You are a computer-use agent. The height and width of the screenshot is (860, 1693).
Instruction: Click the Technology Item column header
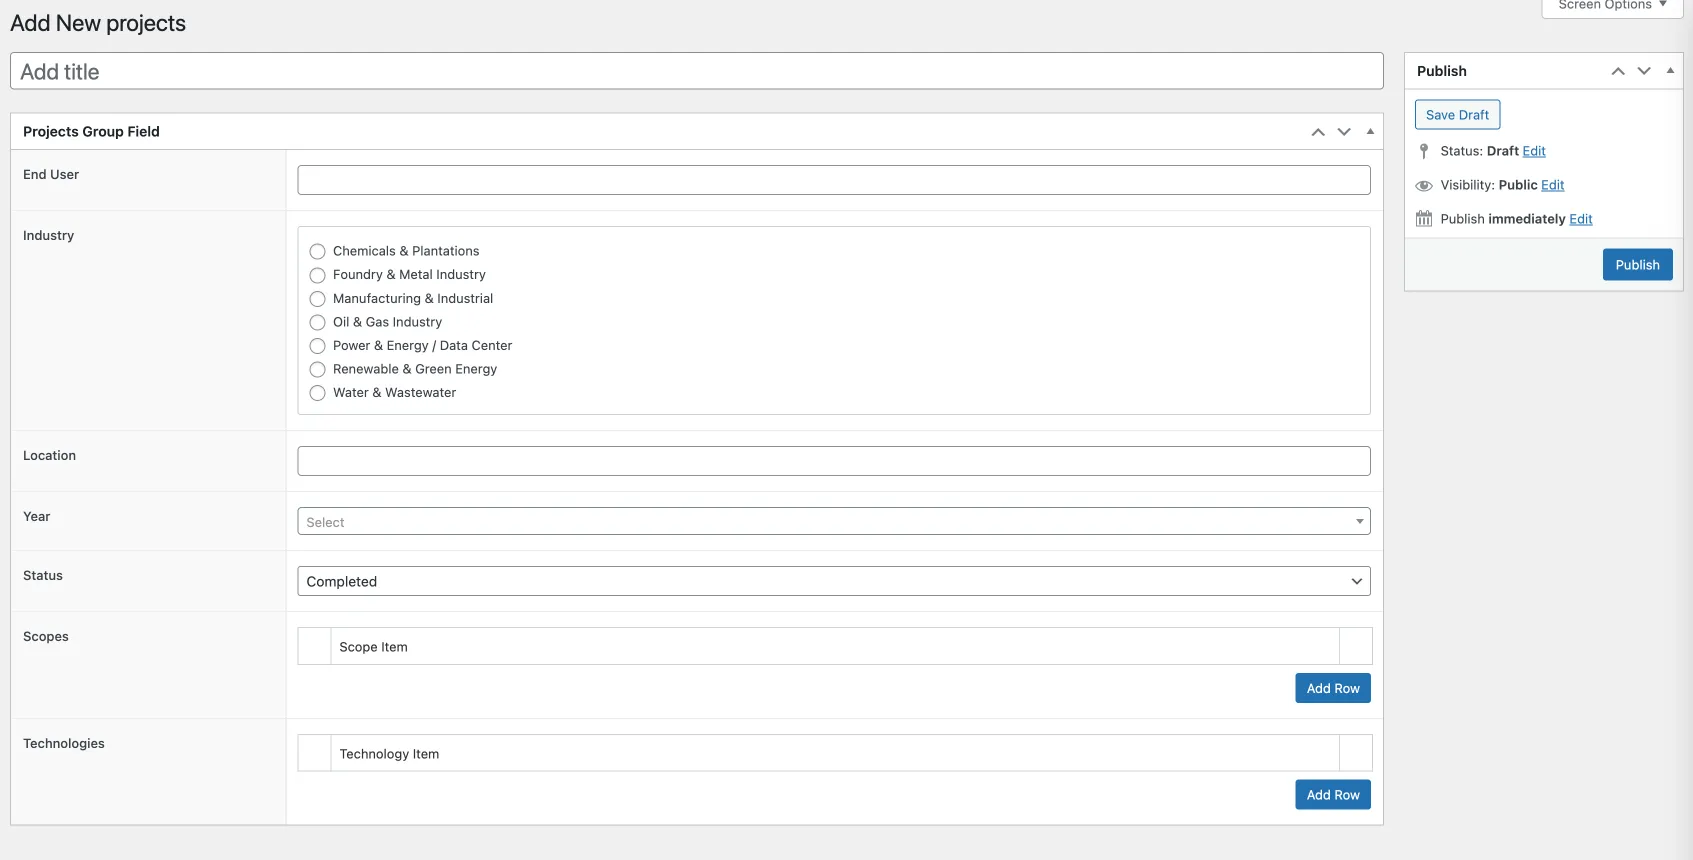pos(834,754)
